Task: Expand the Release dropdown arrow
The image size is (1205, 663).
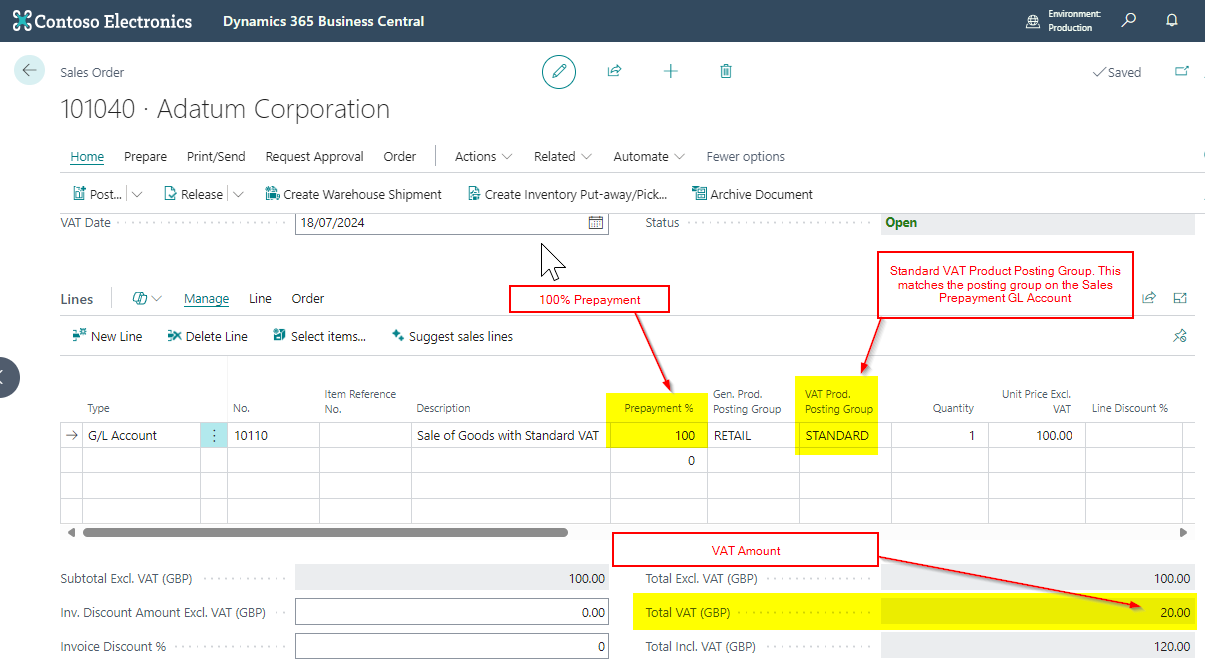Action: (x=238, y=194)
